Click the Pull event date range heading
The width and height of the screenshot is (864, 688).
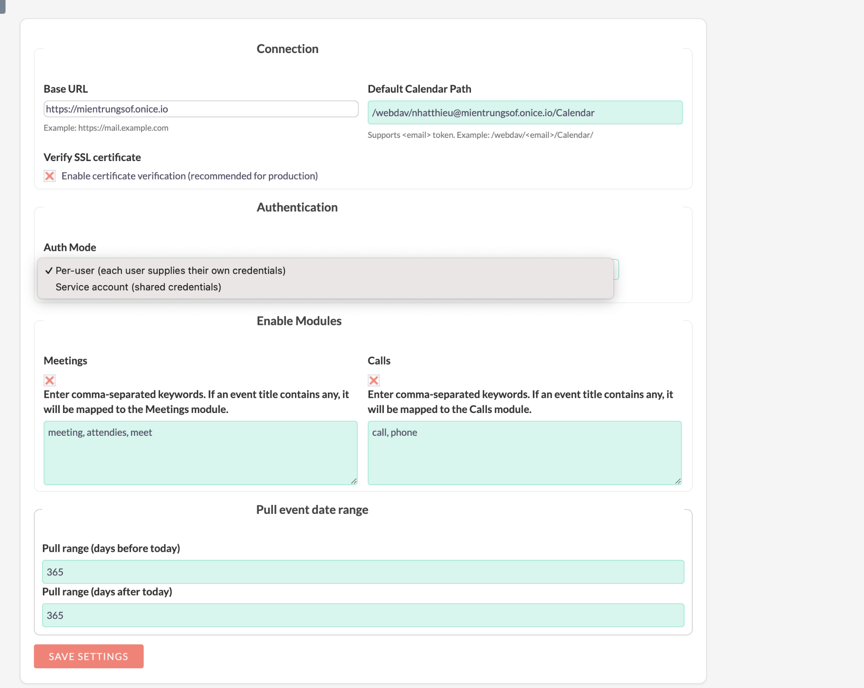point(312,510)
